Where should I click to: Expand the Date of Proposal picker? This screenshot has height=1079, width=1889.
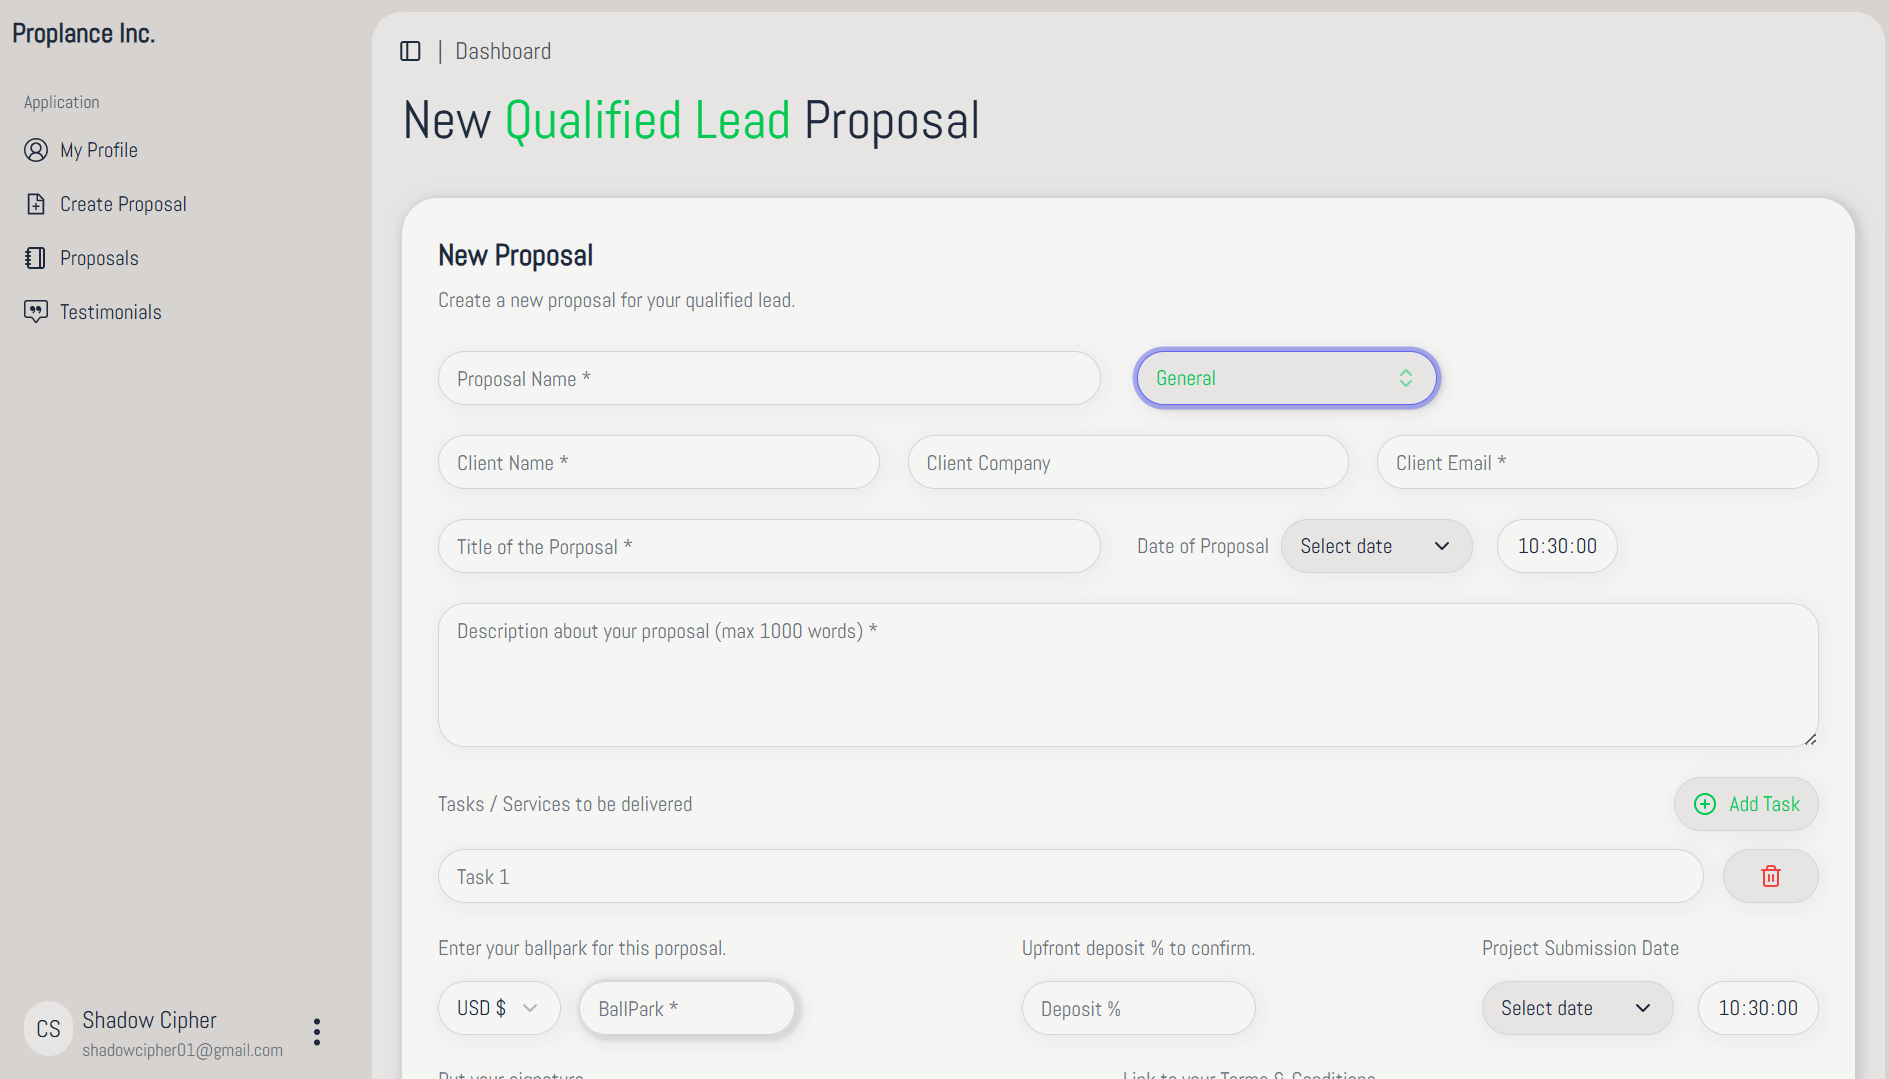(1376, 546)
